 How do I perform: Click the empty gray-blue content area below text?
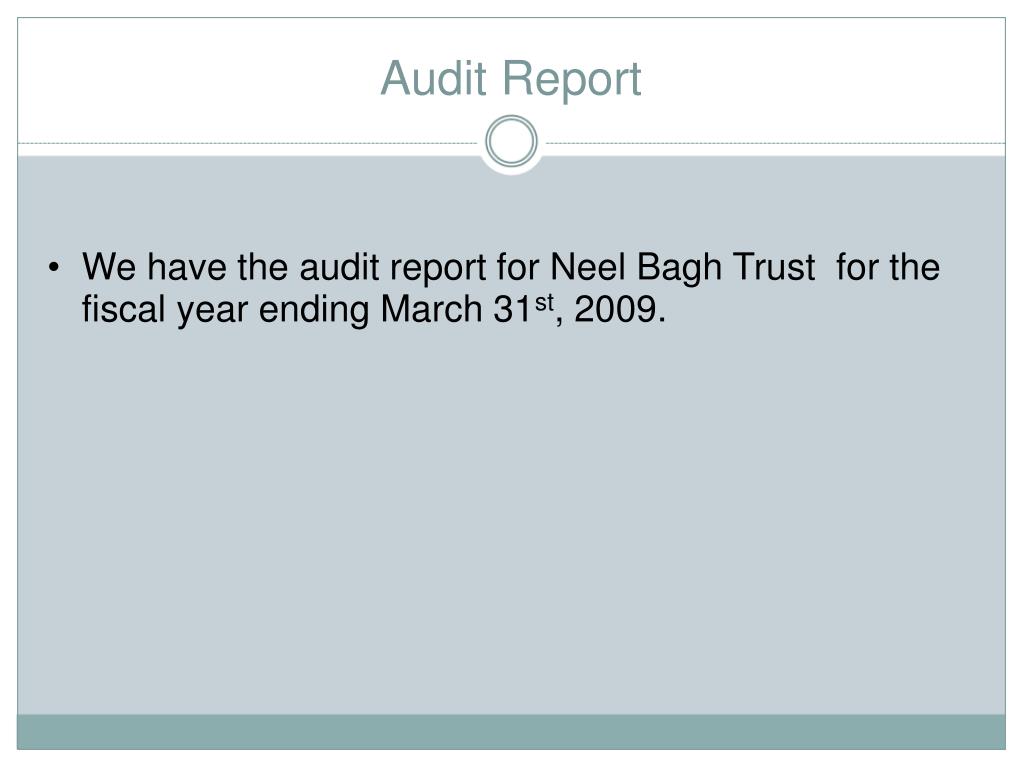click(512, 522)
